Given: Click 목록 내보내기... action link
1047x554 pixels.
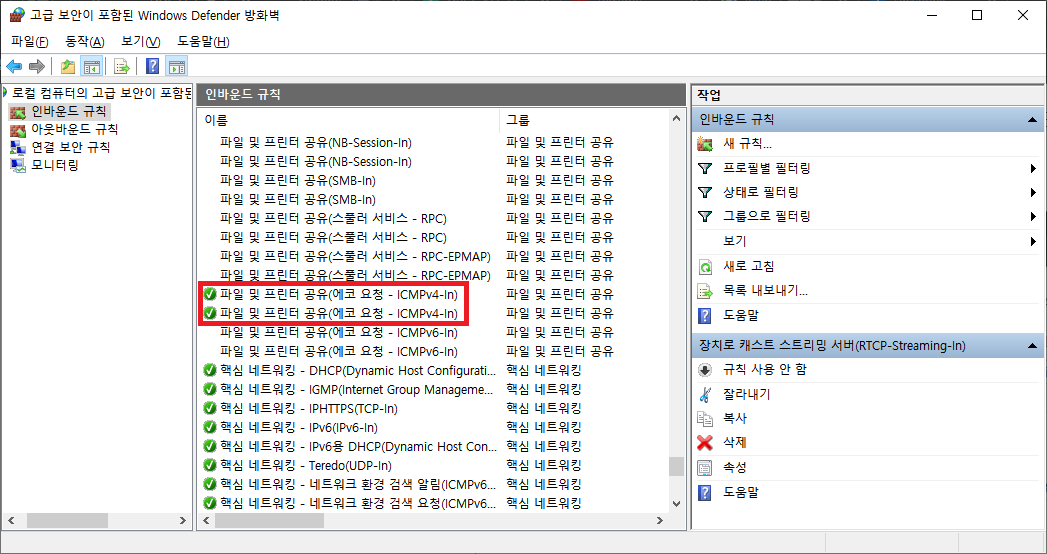Looking at the screenshot, I should [x=765, y=291].
